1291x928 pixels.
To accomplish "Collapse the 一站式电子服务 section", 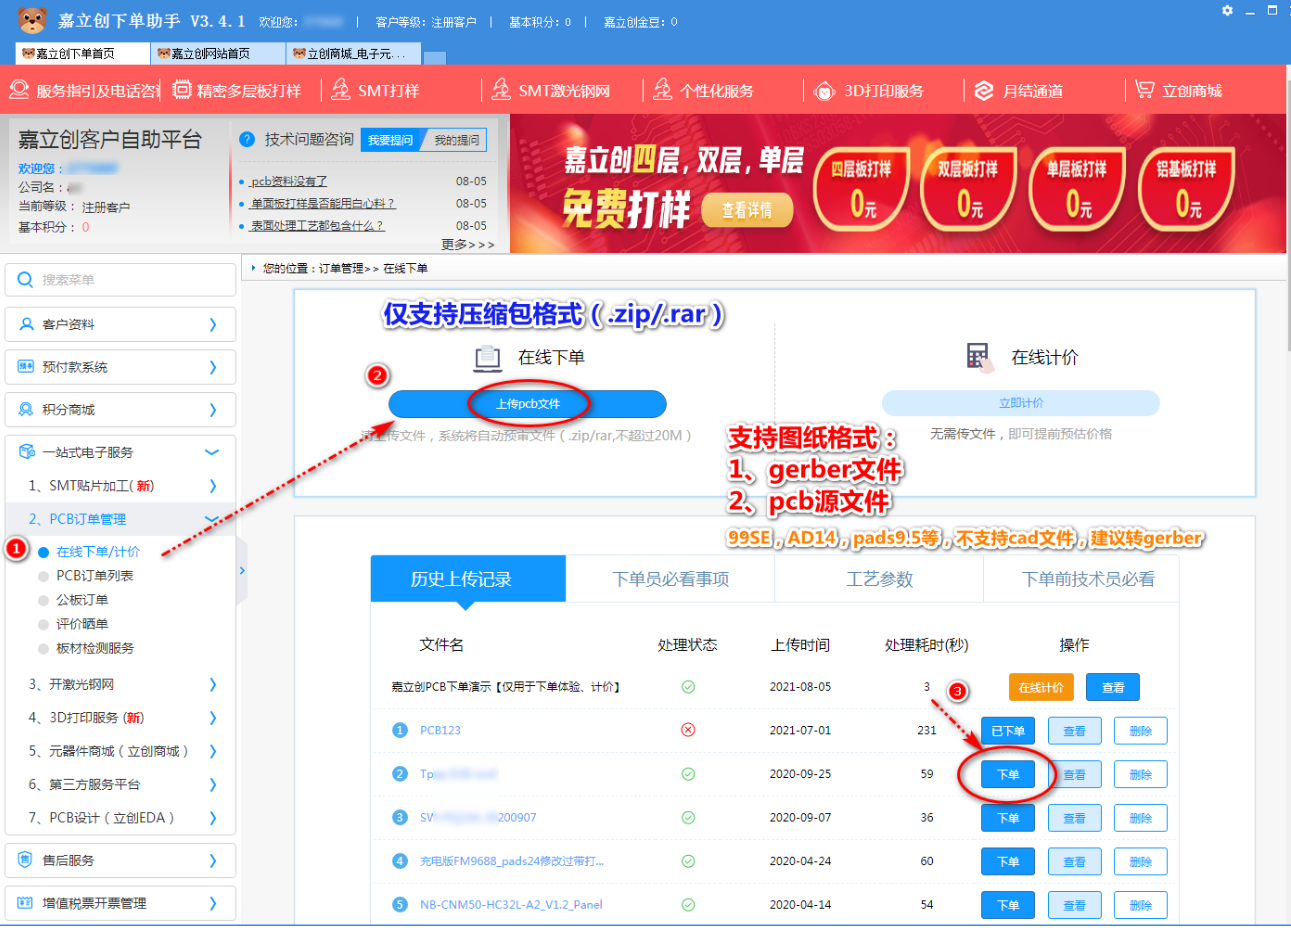I will pos(211,452).
